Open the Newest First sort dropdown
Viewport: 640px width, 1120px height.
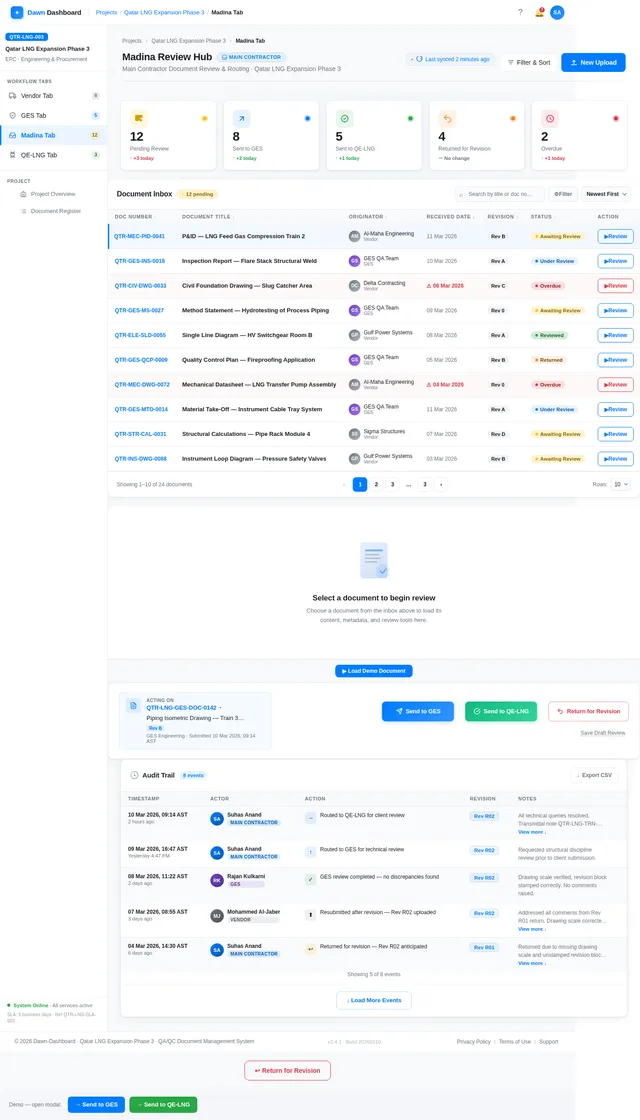click(606, 194)
